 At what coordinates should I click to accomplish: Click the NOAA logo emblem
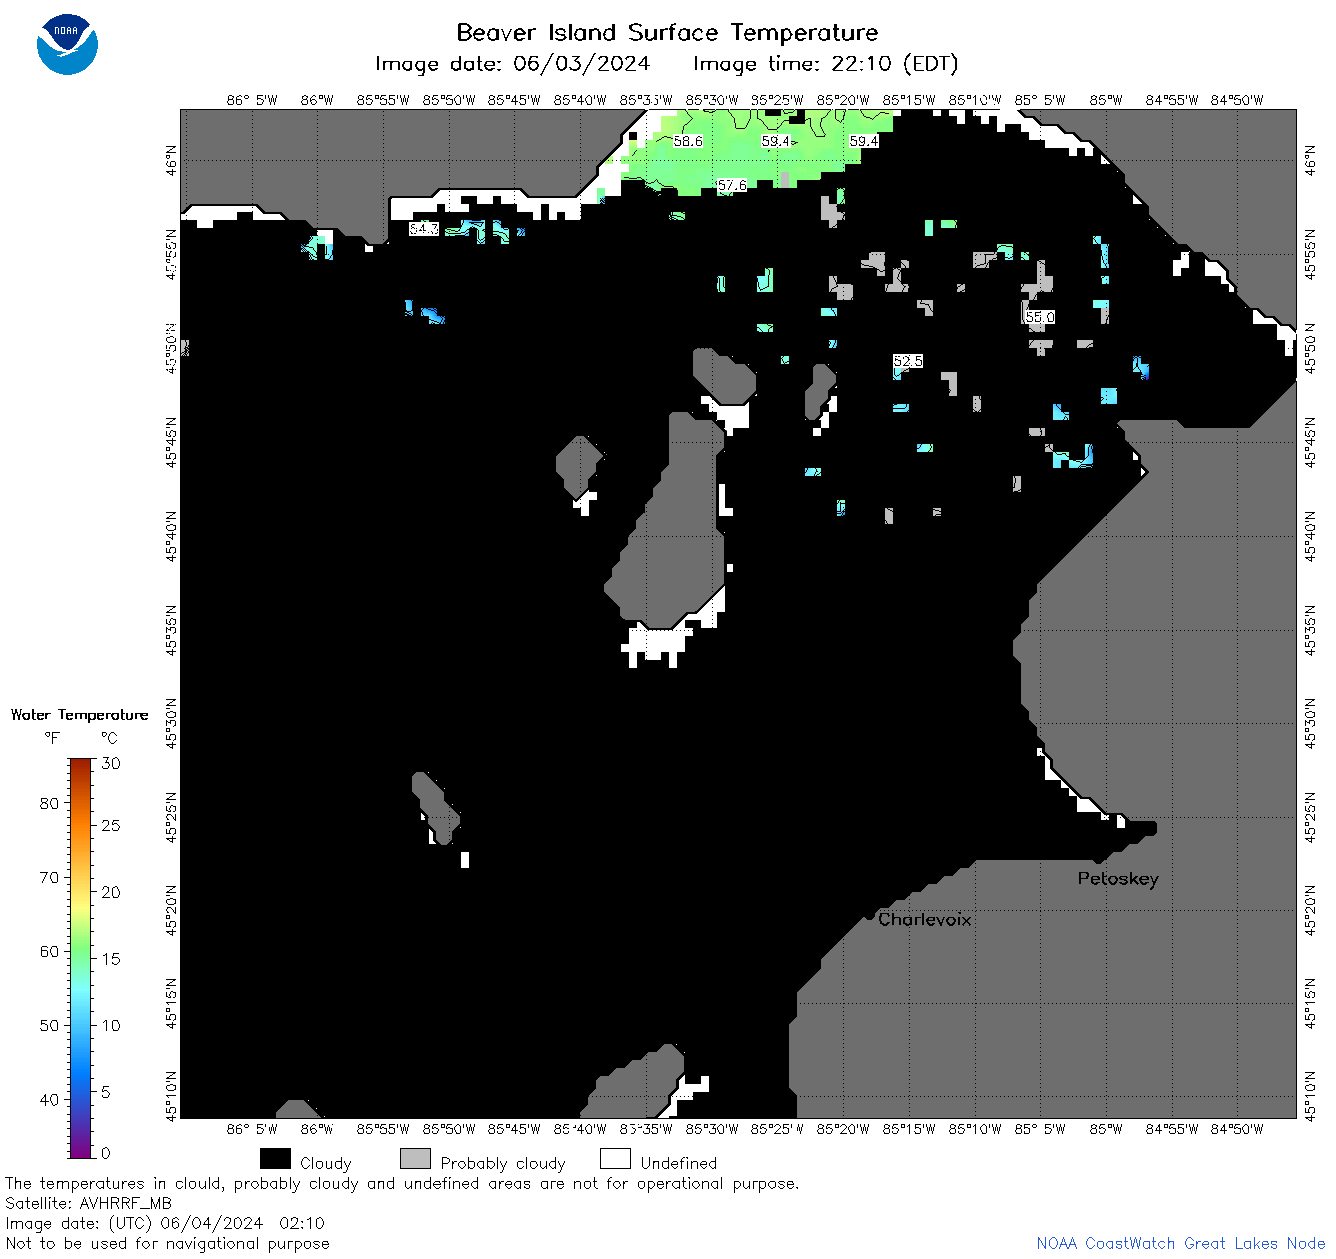click(67, 44)
